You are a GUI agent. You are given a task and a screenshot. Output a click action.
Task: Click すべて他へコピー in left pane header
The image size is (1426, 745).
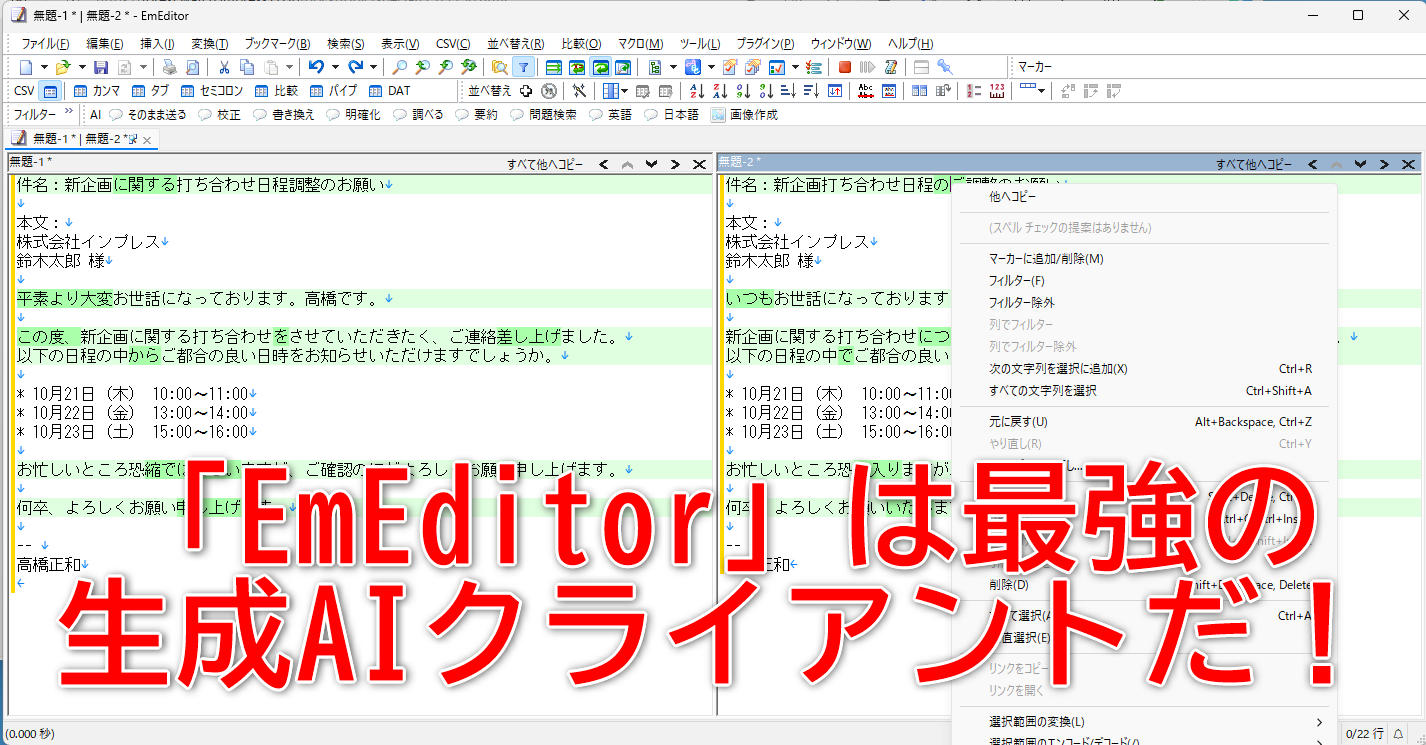(546, 163)
